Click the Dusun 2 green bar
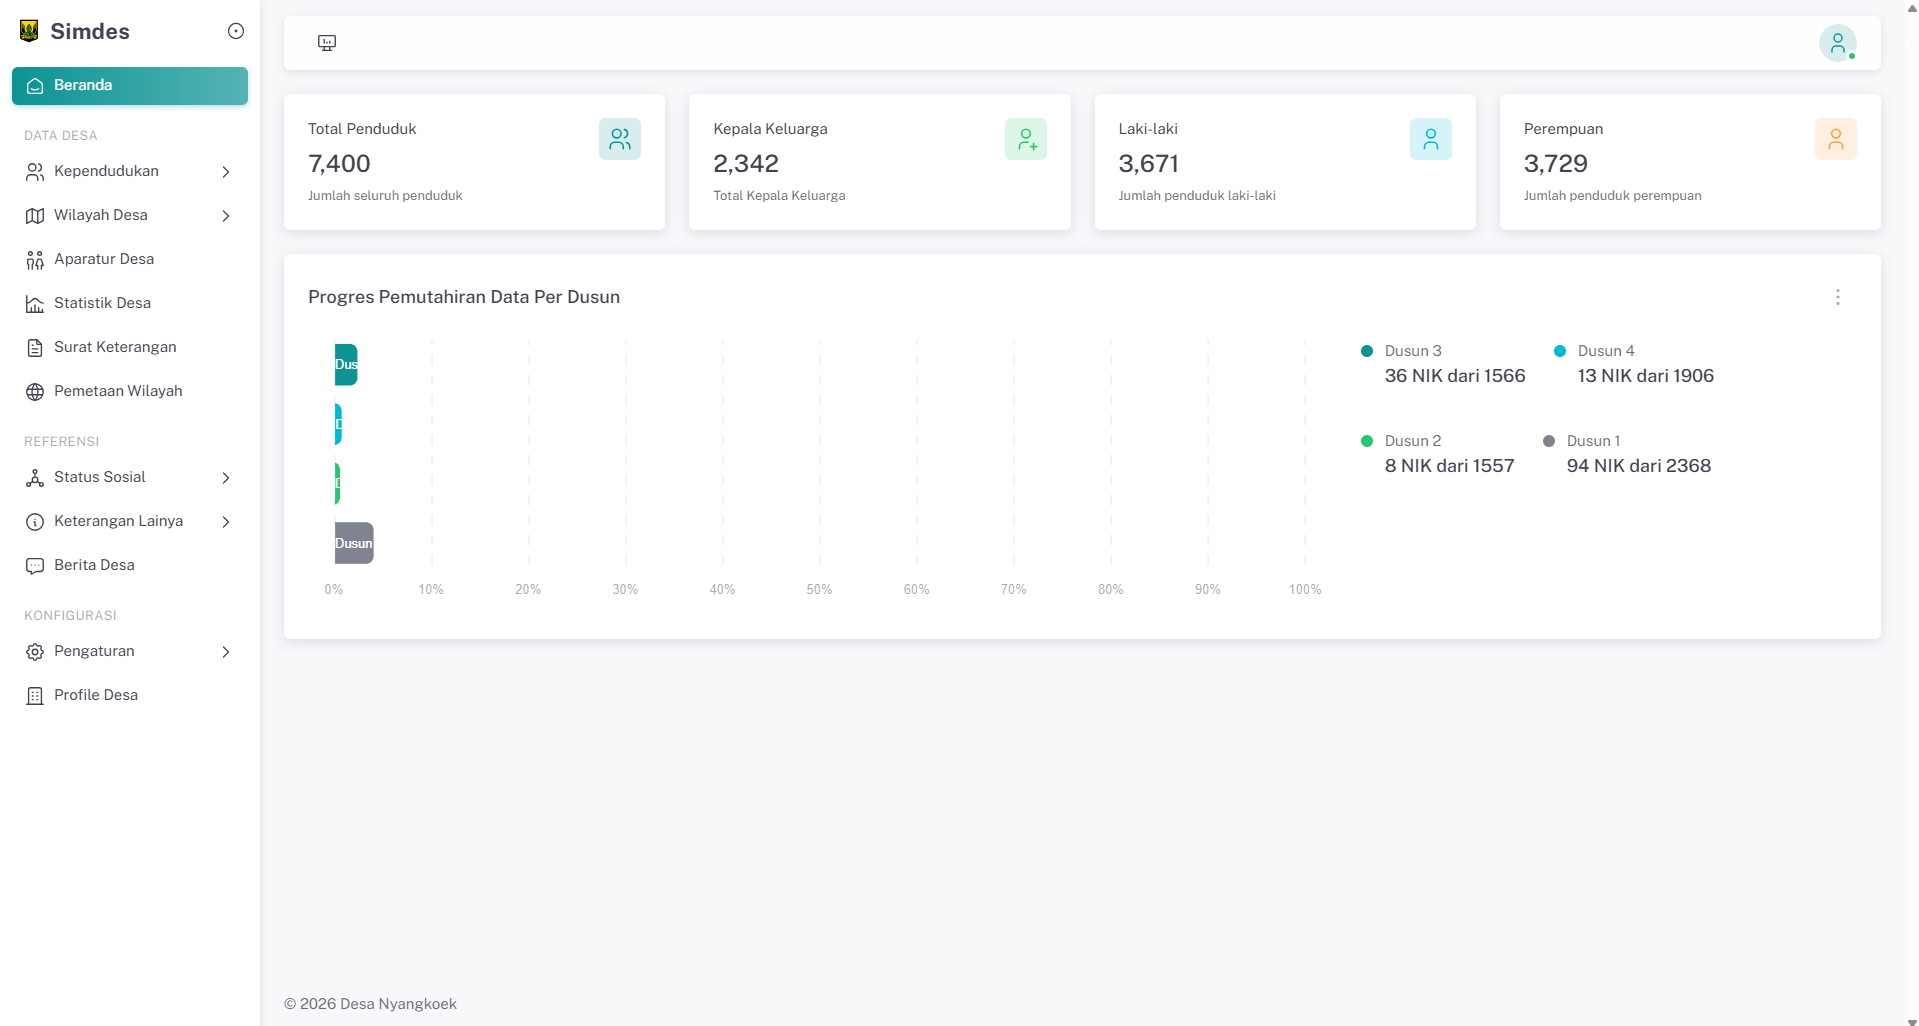The width and height of the screenshot is (1919, 1026). pos(337,483)
